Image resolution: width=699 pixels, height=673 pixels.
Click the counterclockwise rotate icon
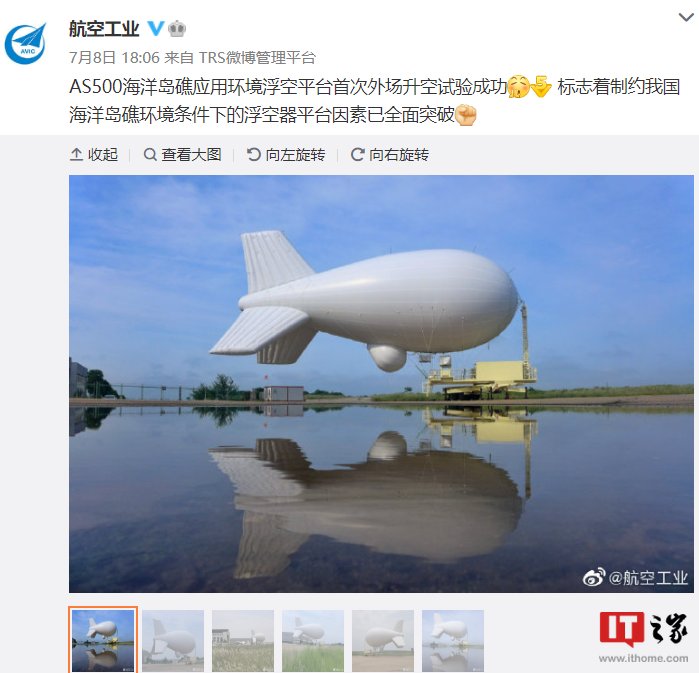click(254, 155)
